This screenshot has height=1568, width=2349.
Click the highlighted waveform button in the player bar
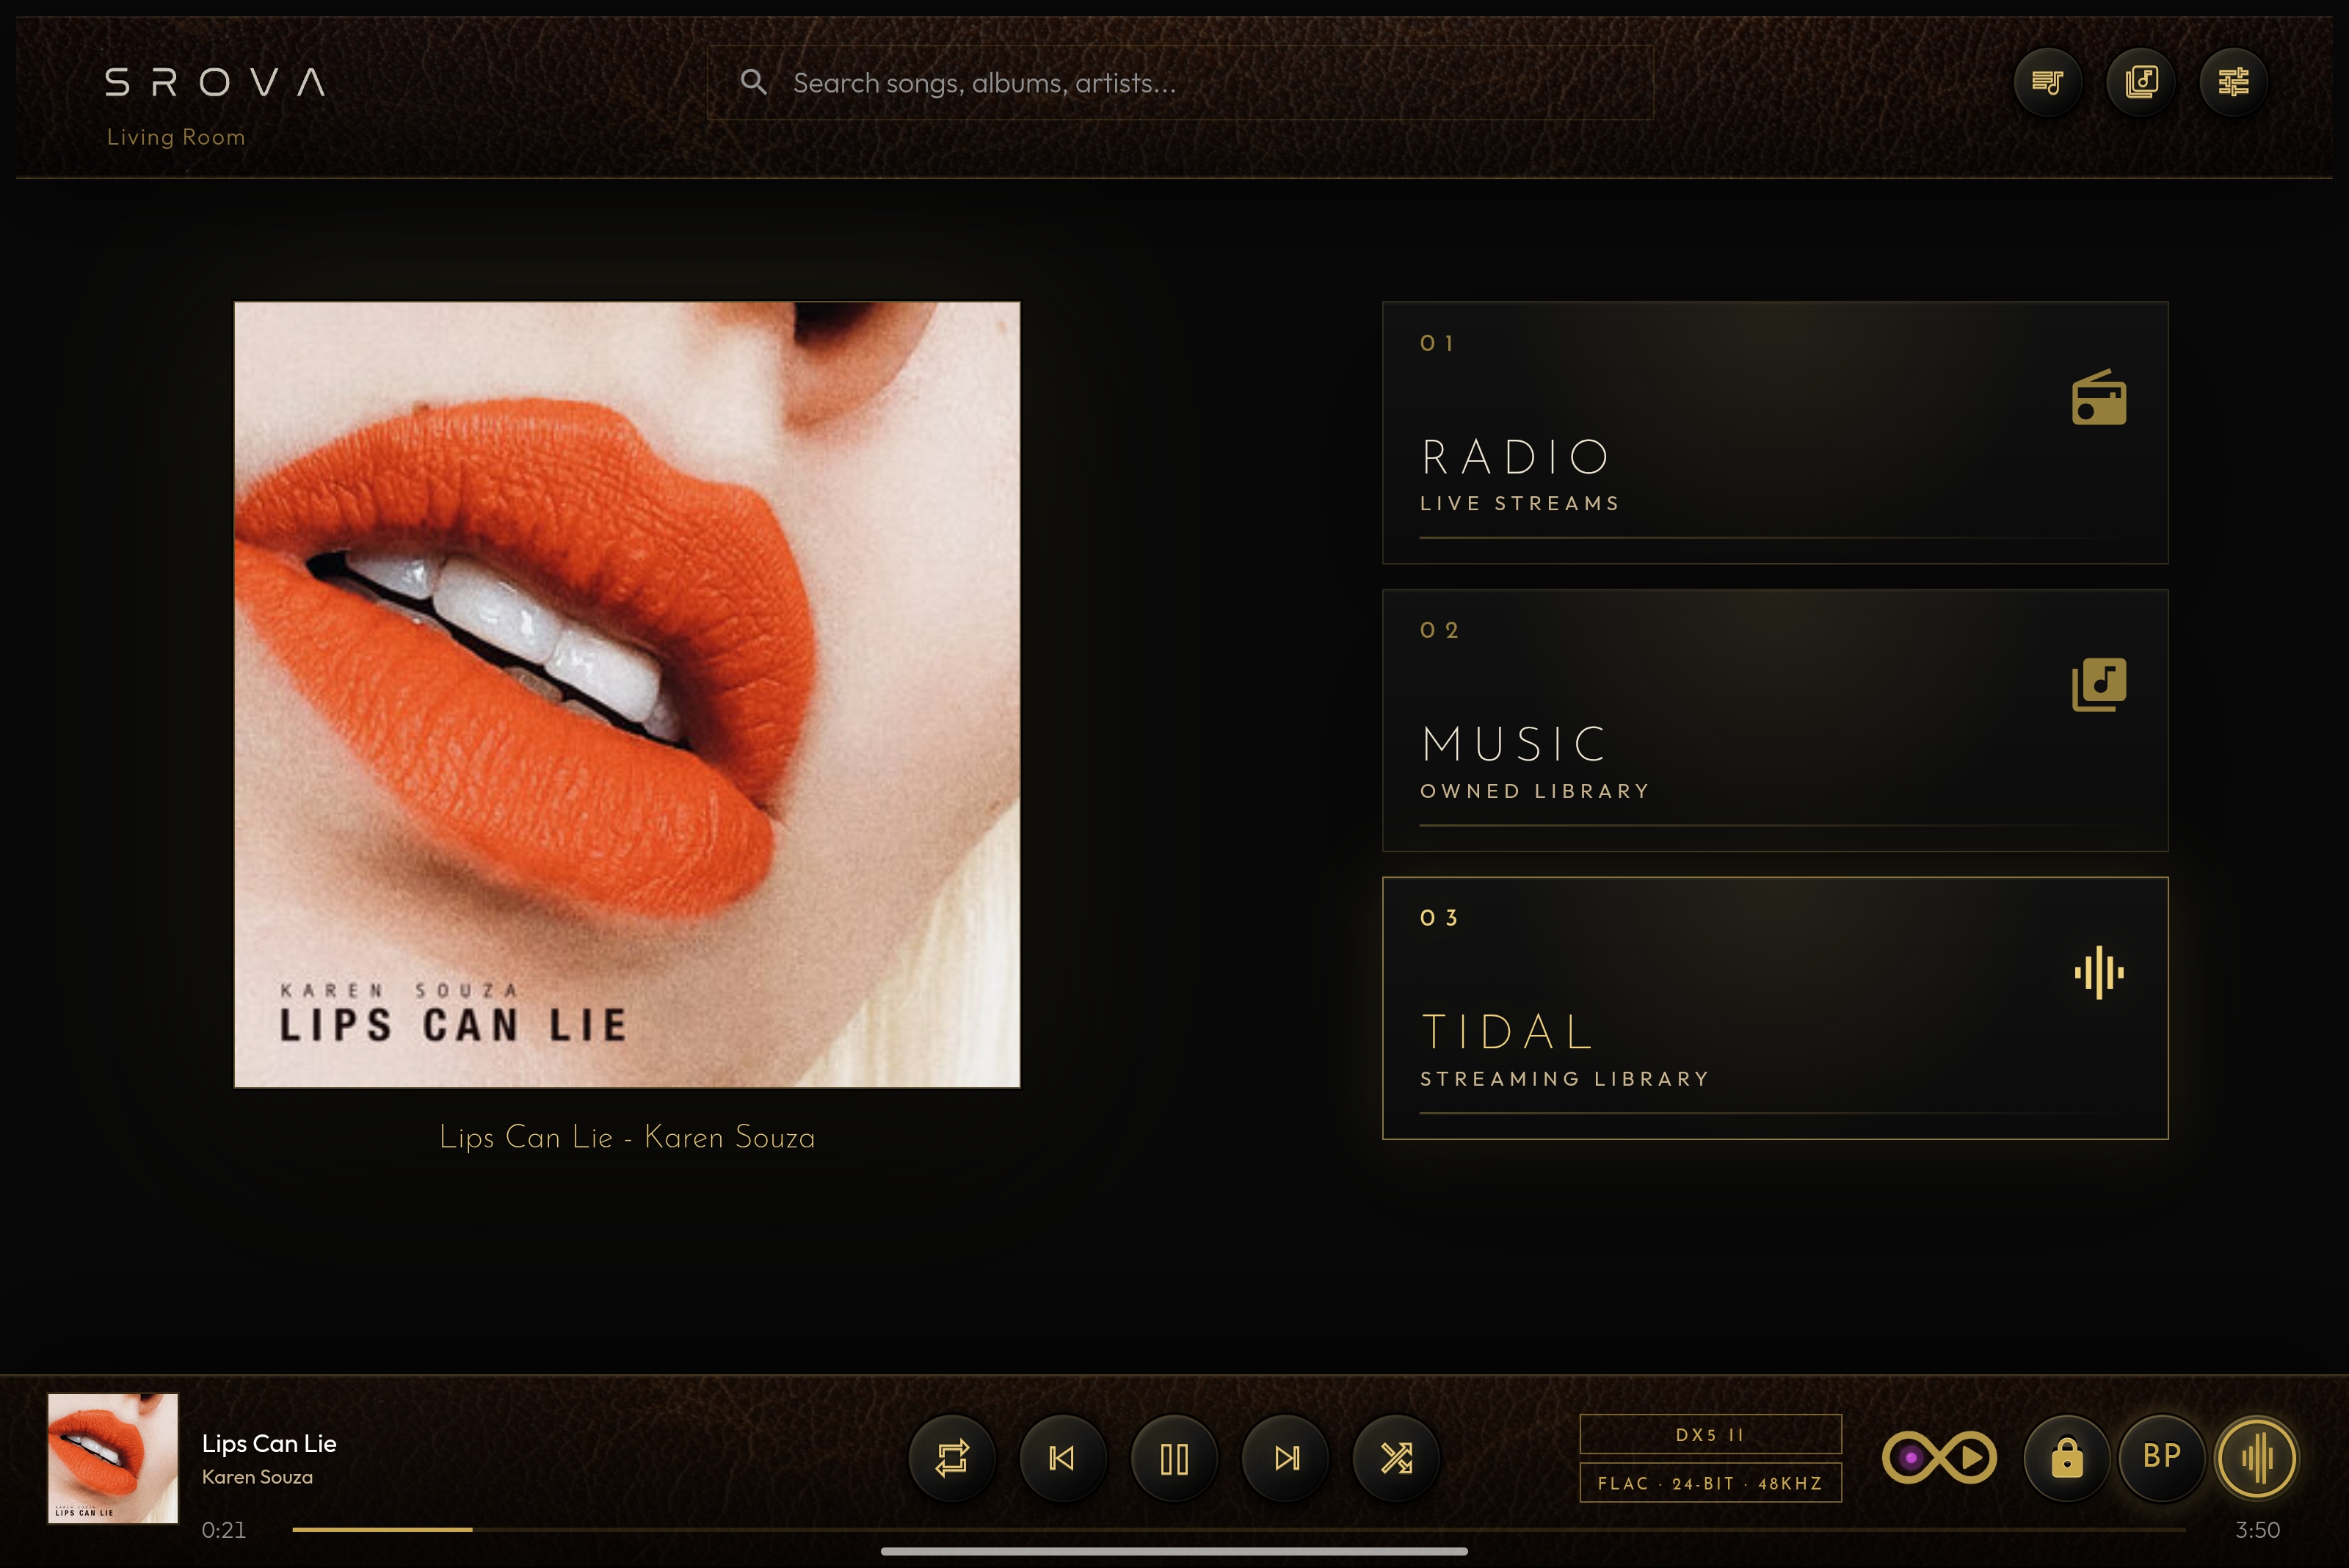pyautogui.click(x=2256, y=1458)
